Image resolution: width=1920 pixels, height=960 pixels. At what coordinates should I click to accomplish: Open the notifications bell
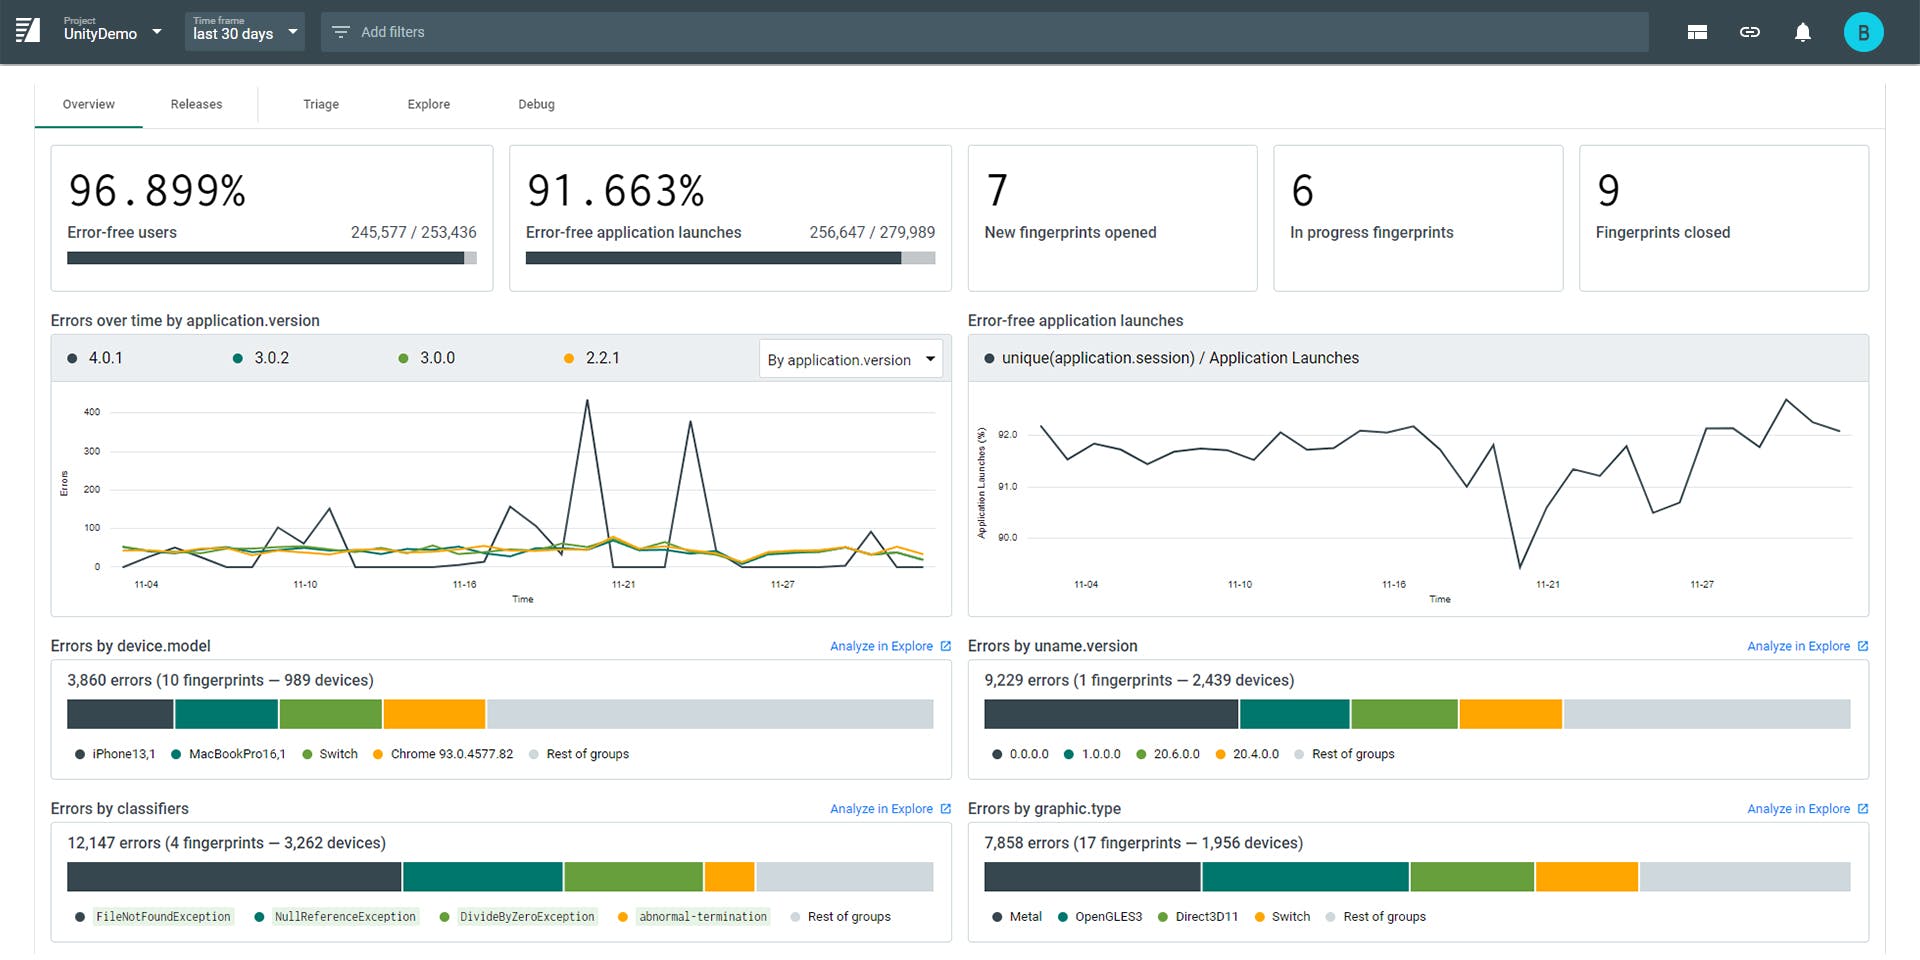(1802, 32)
